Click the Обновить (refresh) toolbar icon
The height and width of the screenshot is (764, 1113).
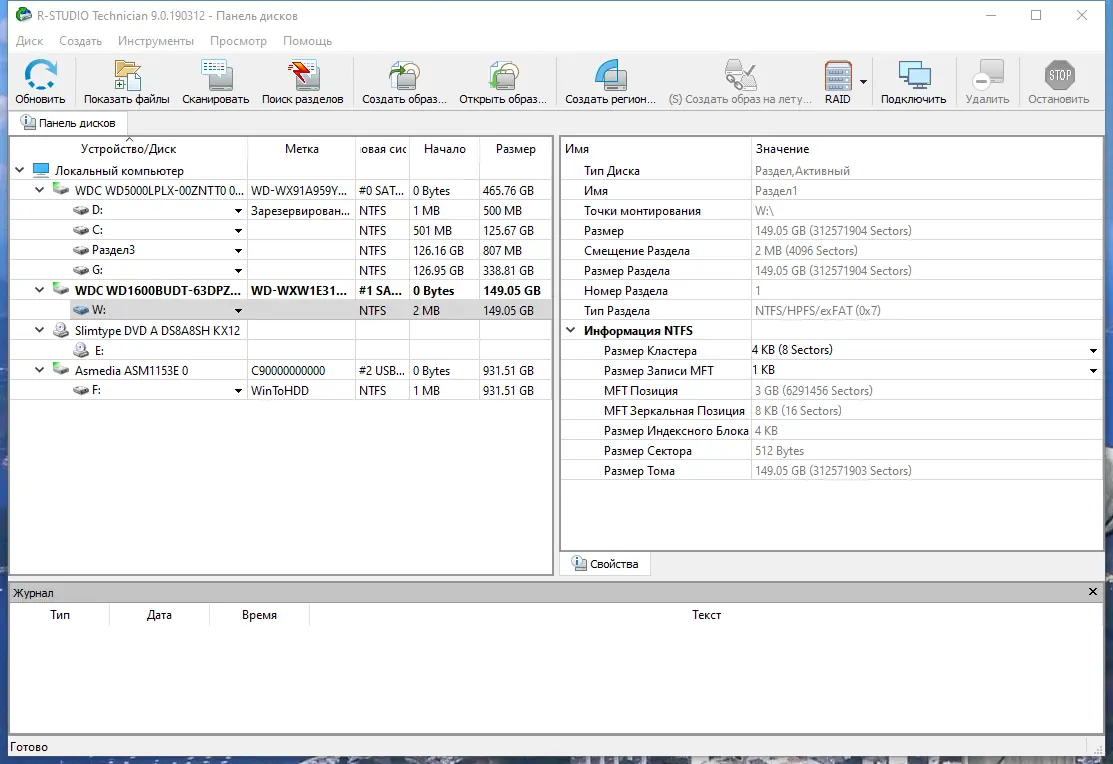39,80
